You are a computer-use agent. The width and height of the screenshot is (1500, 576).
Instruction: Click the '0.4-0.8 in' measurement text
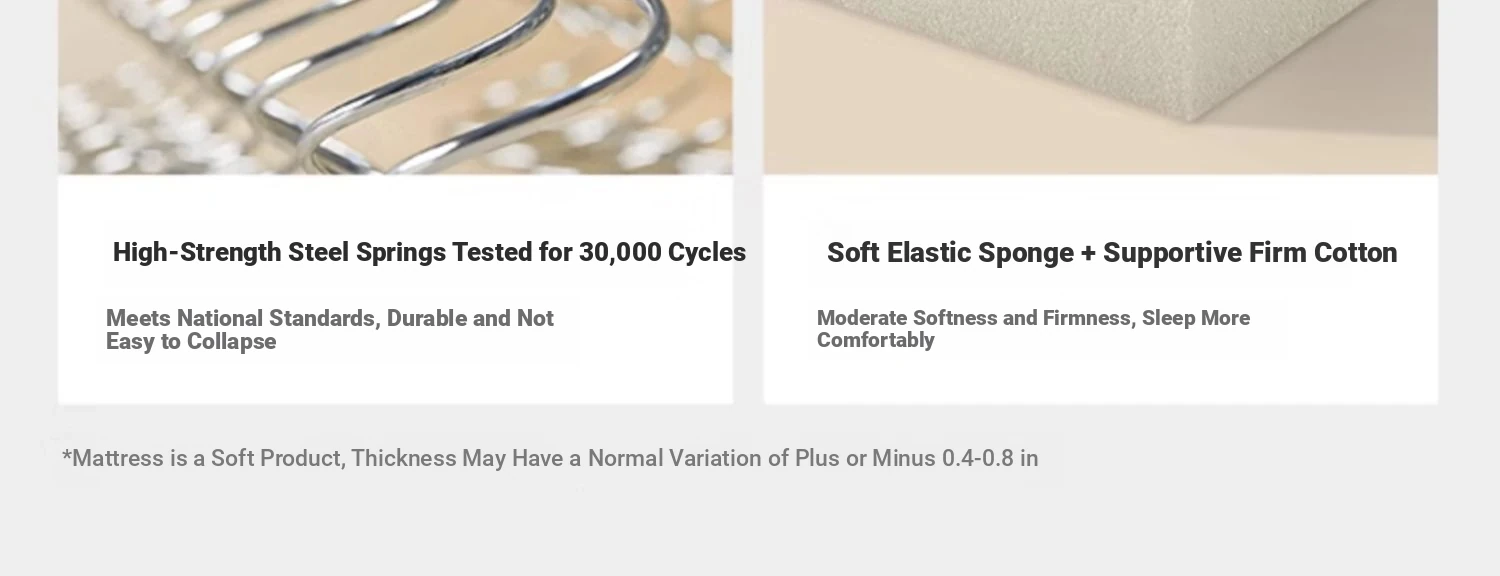coord(990,459)
